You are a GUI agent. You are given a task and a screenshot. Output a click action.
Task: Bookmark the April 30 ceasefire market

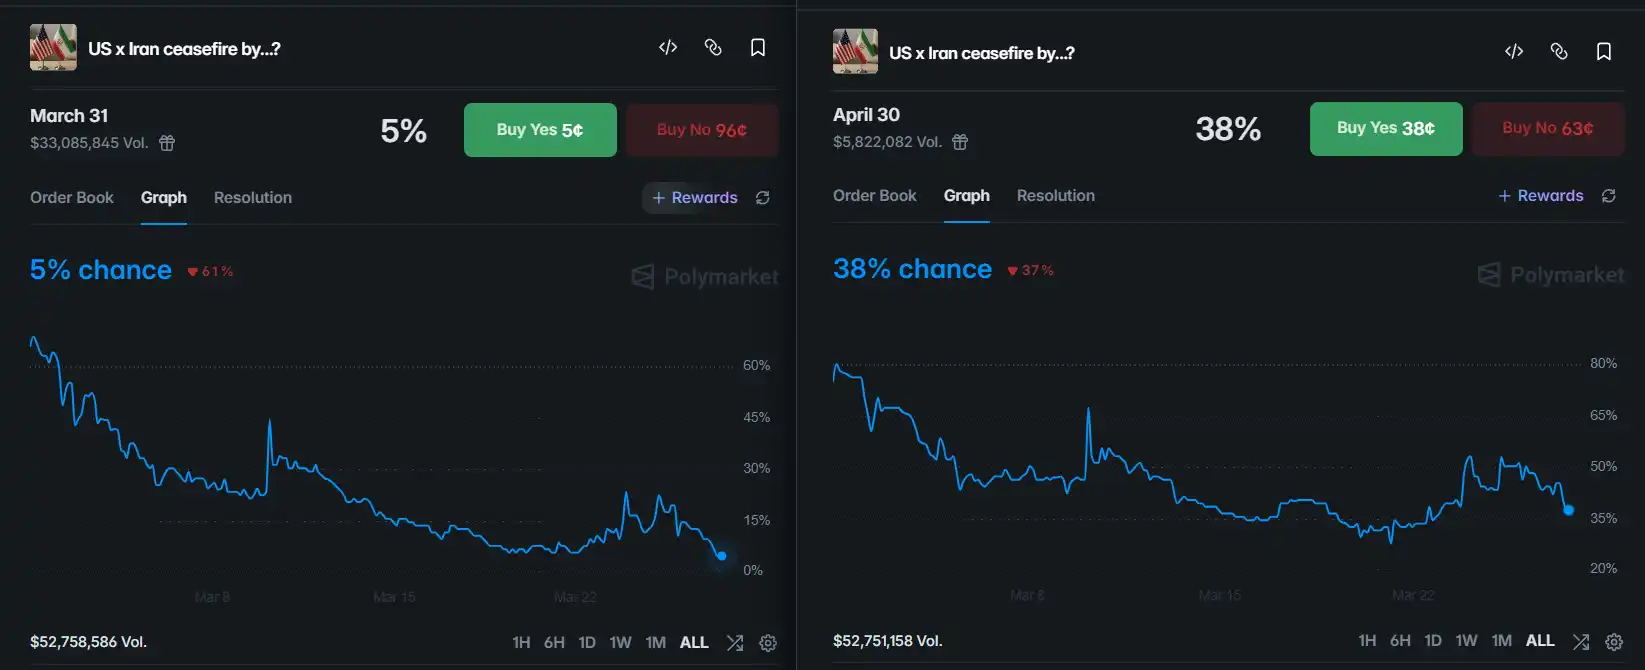[x=1604, y=51]
